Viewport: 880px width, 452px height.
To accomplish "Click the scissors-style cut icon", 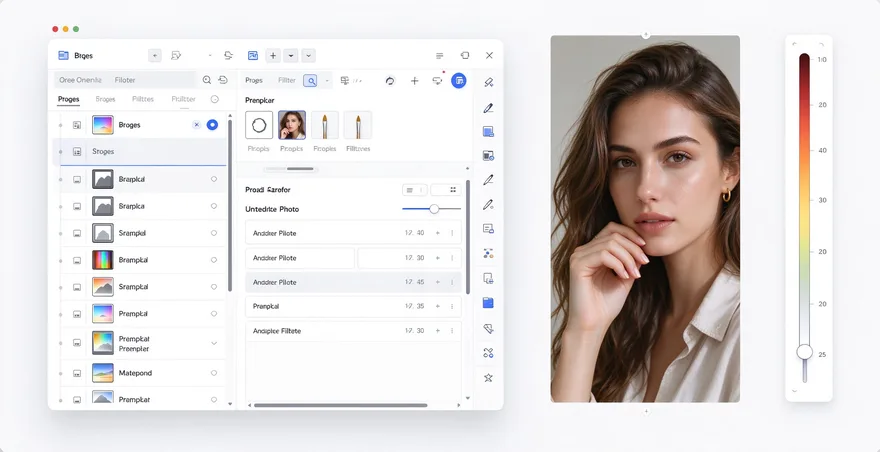I will (488, 353).
